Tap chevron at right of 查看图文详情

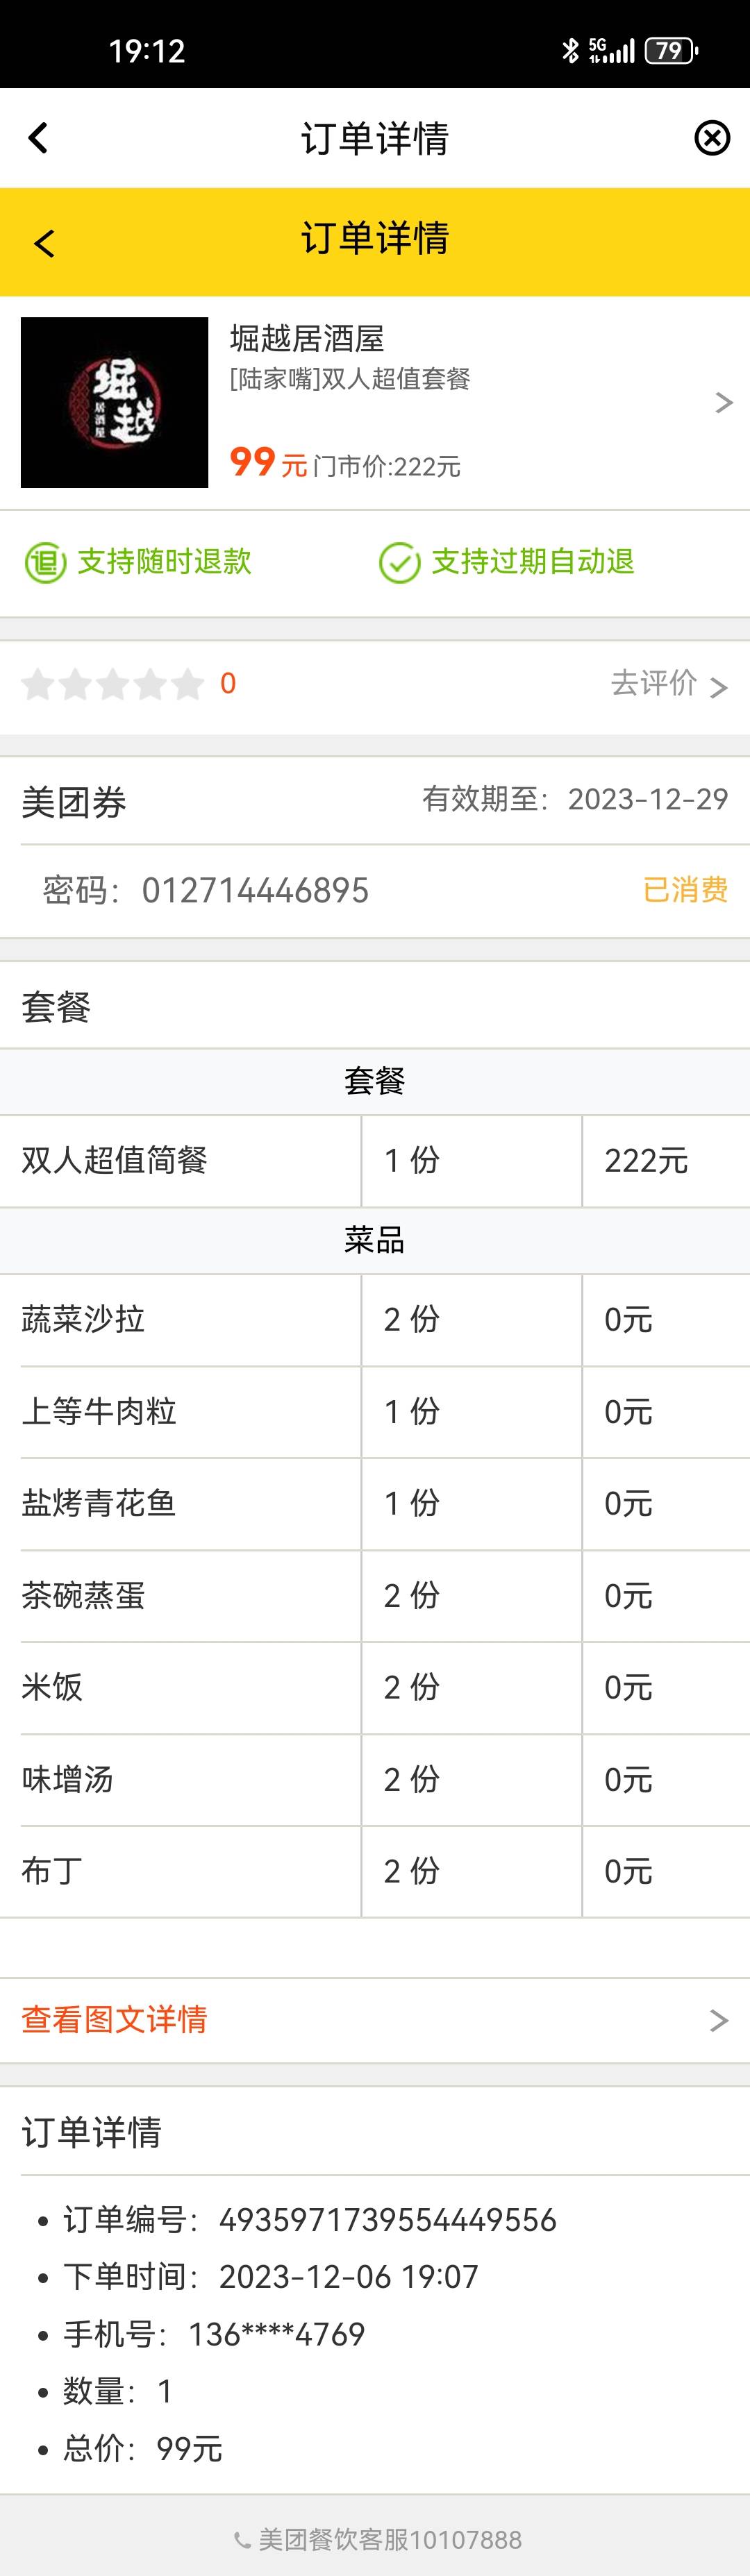tap(718, 2021)
